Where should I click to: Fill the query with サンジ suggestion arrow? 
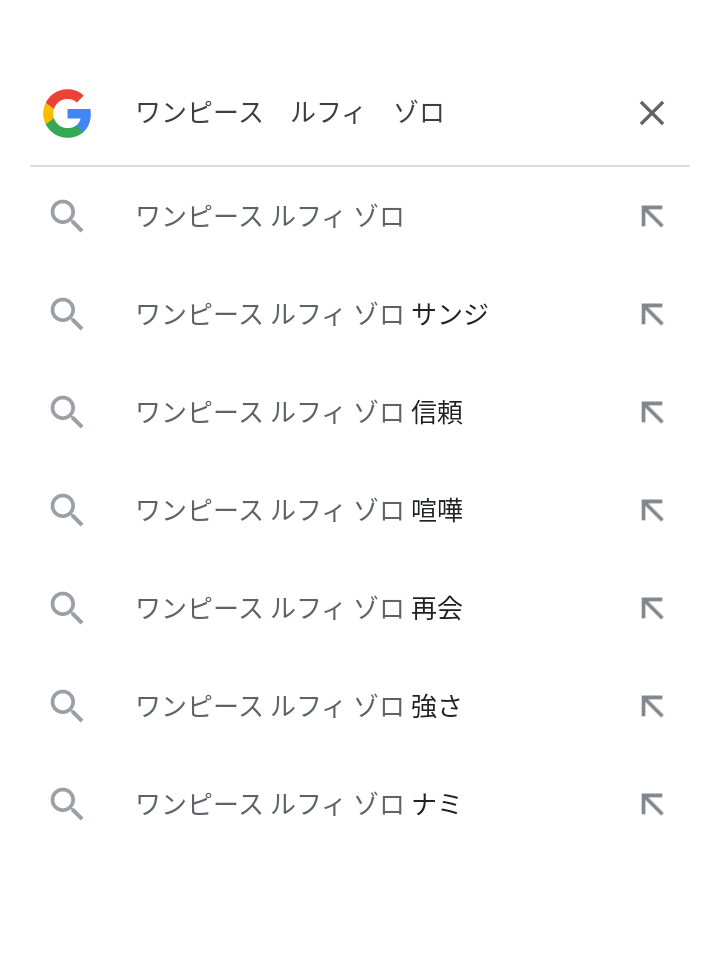tap(652, 314)
